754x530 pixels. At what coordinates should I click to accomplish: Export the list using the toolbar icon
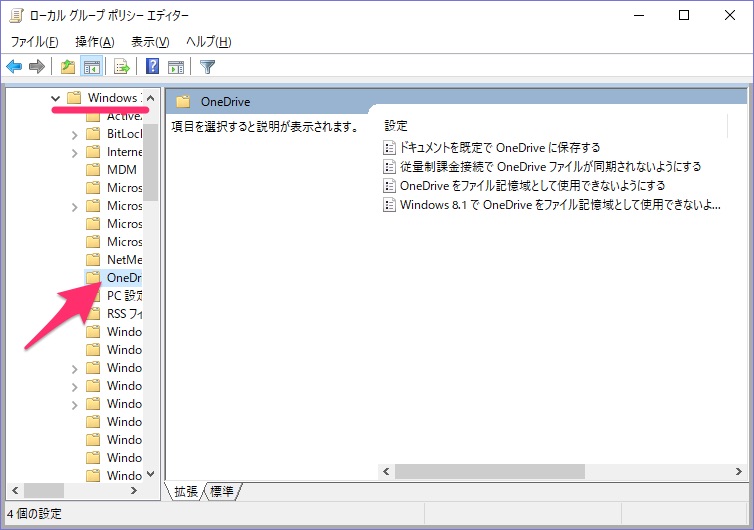(x=122, y=66)
